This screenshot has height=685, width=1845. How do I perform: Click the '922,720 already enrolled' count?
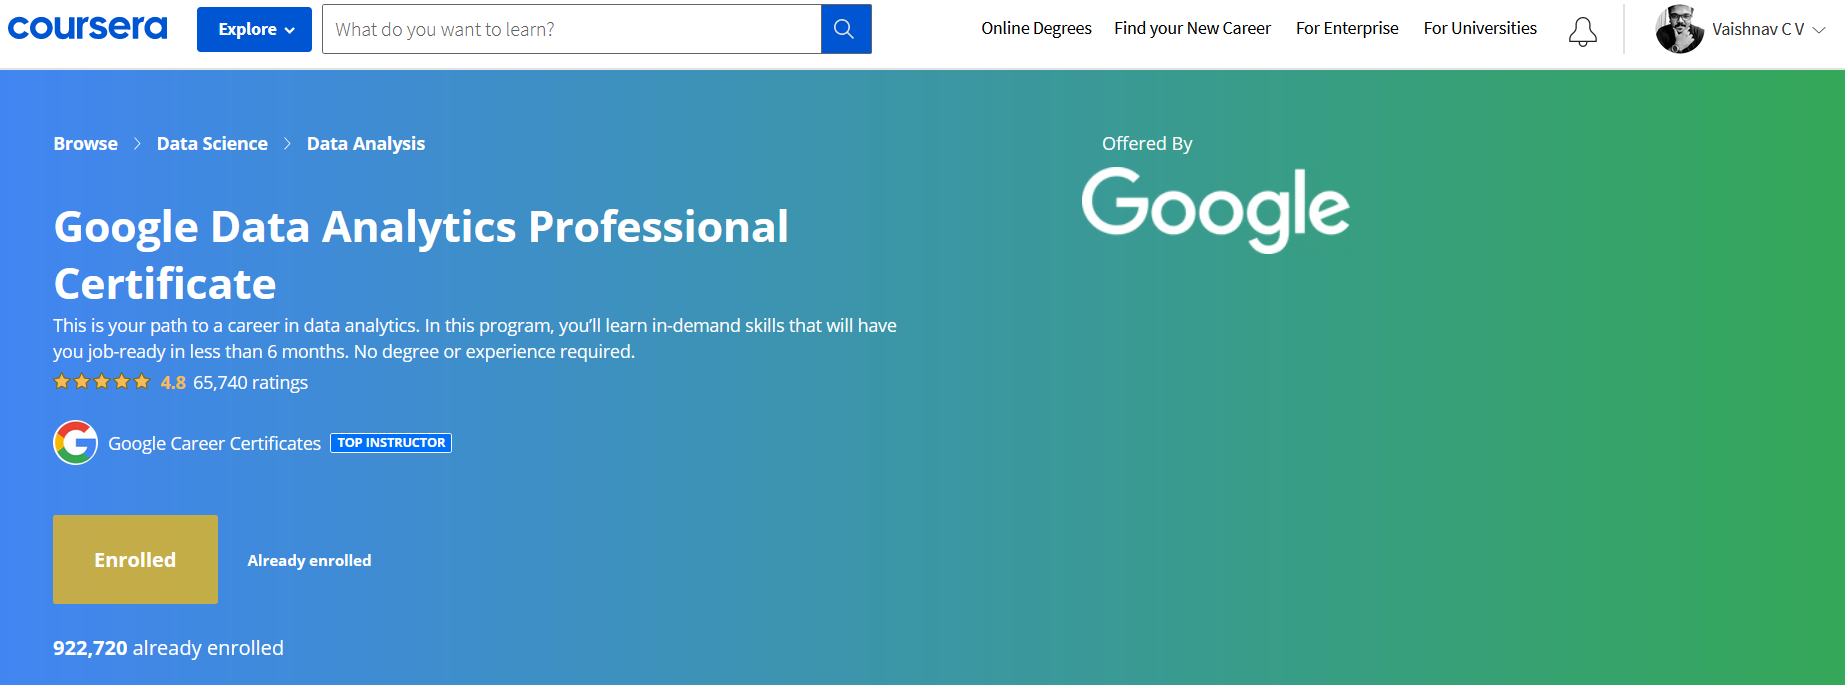(168, 647)
